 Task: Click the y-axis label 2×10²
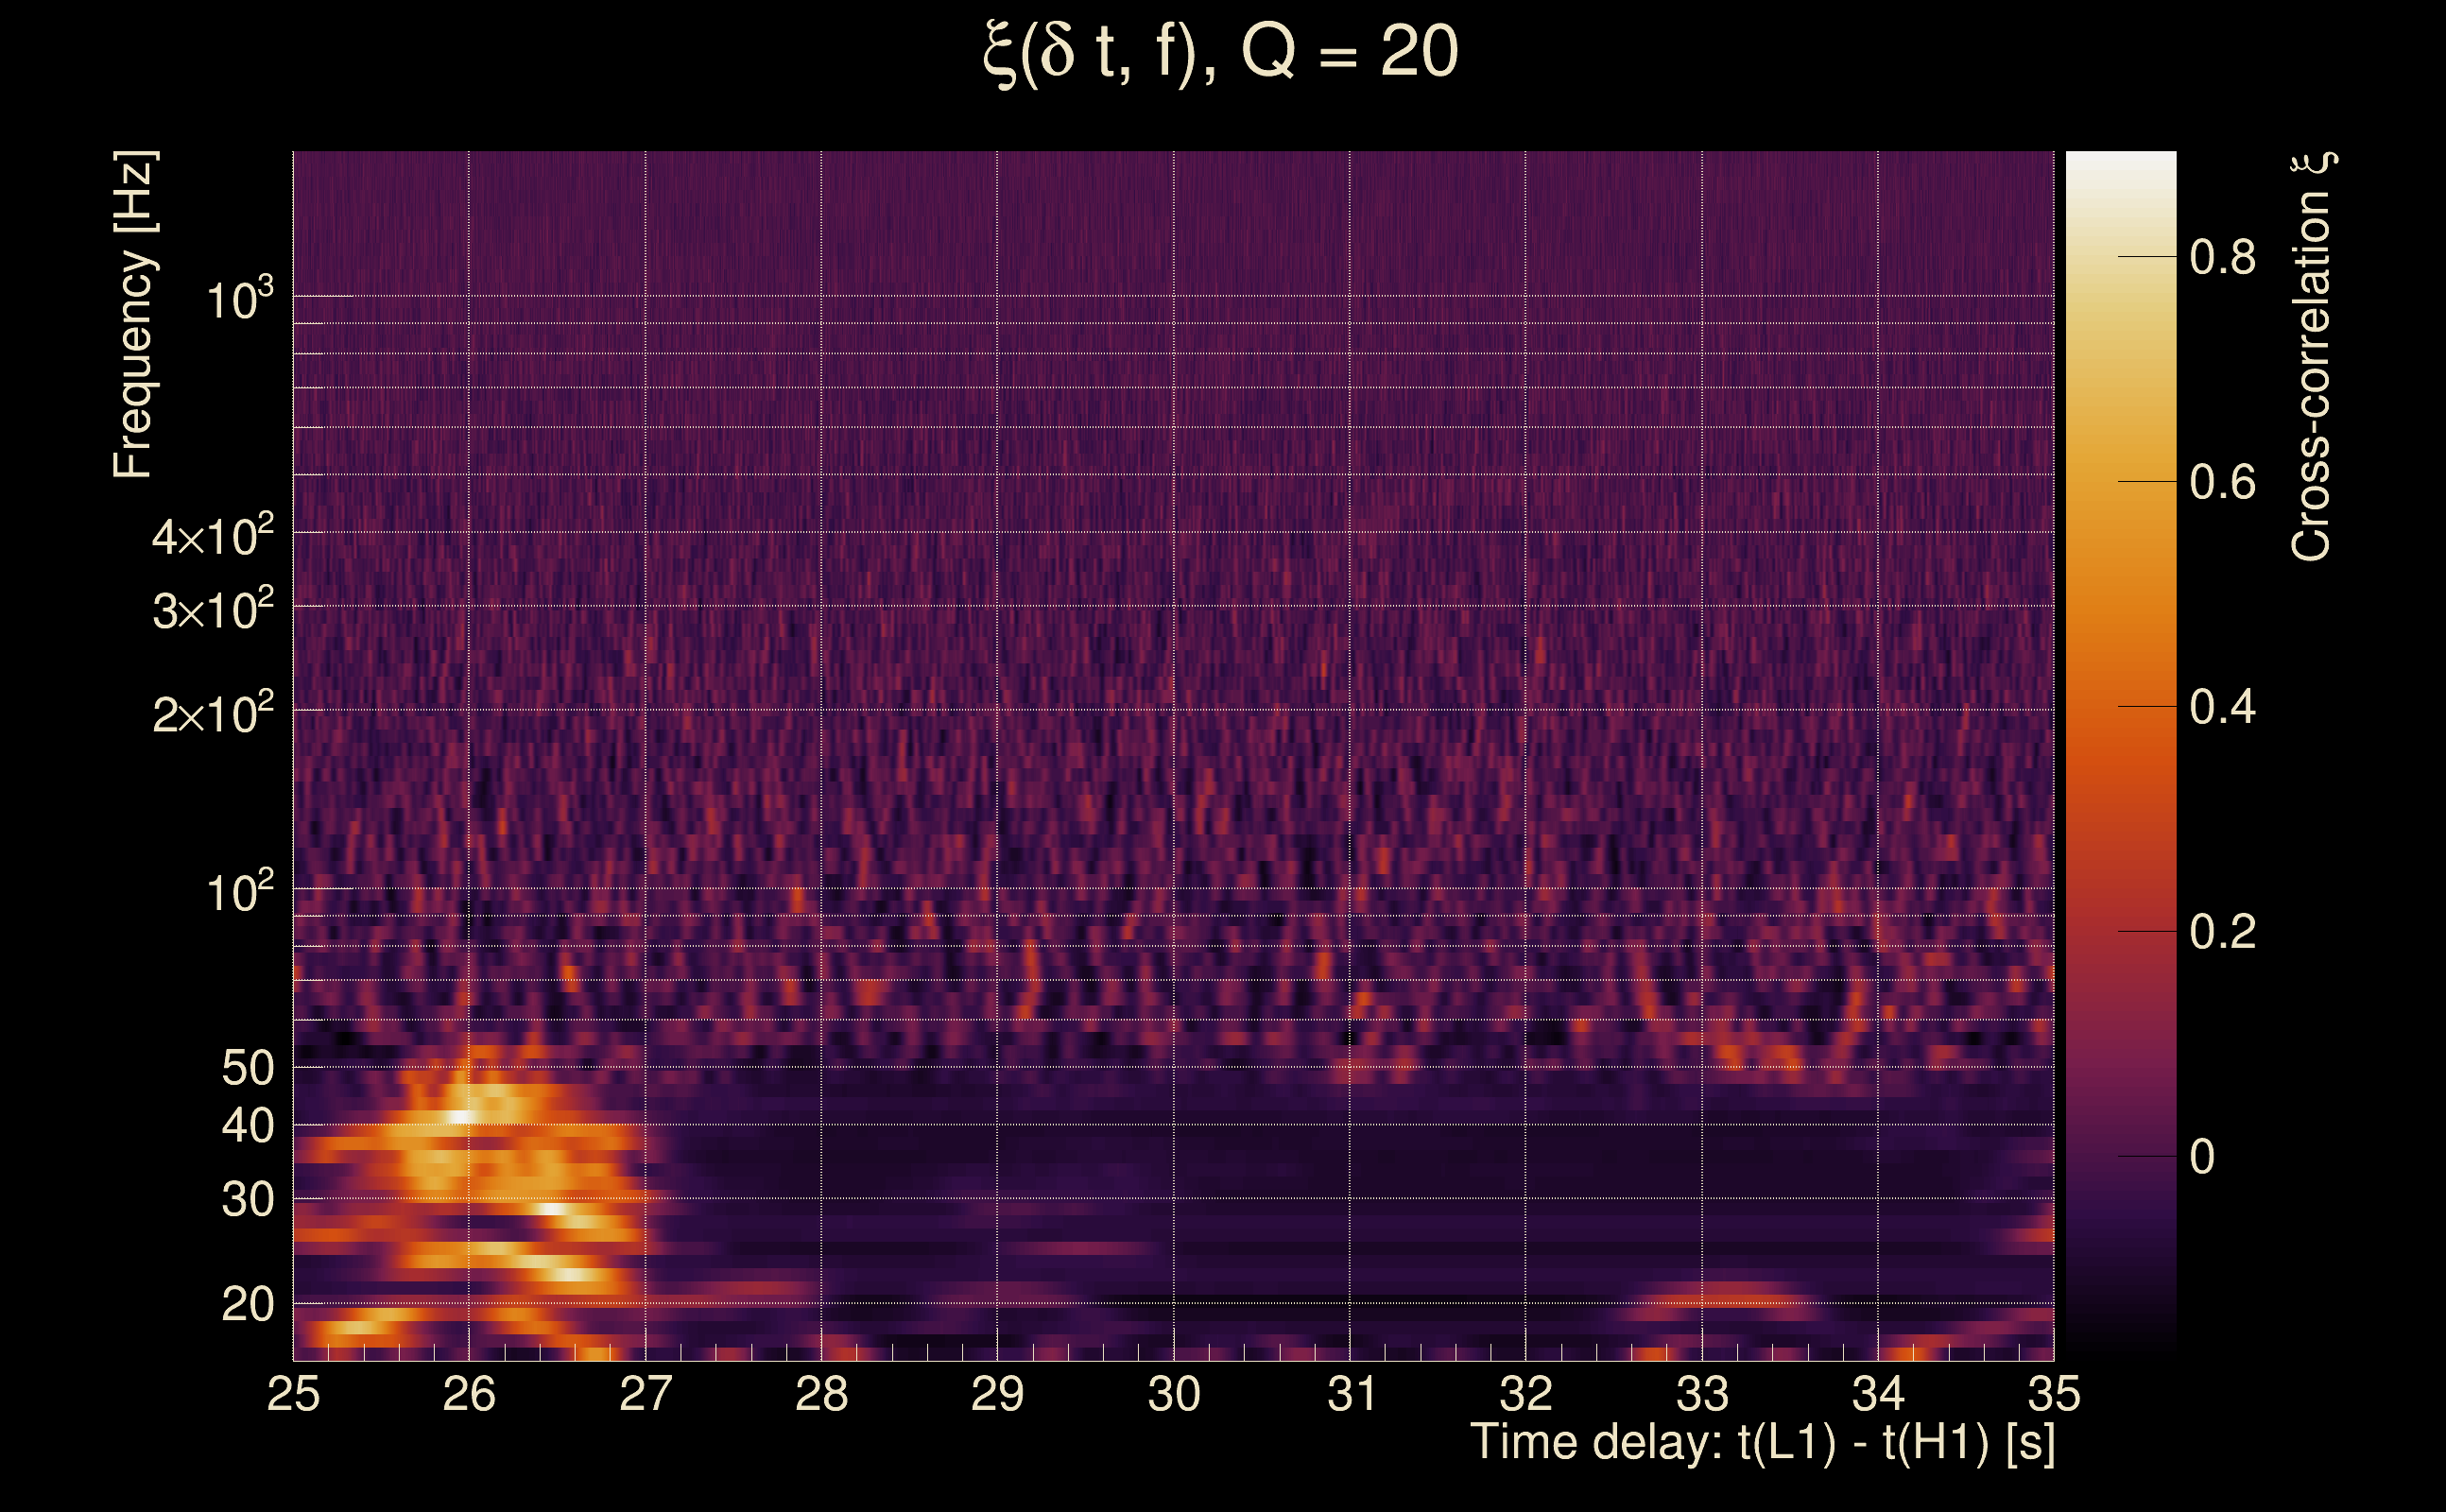click(213, 714)
